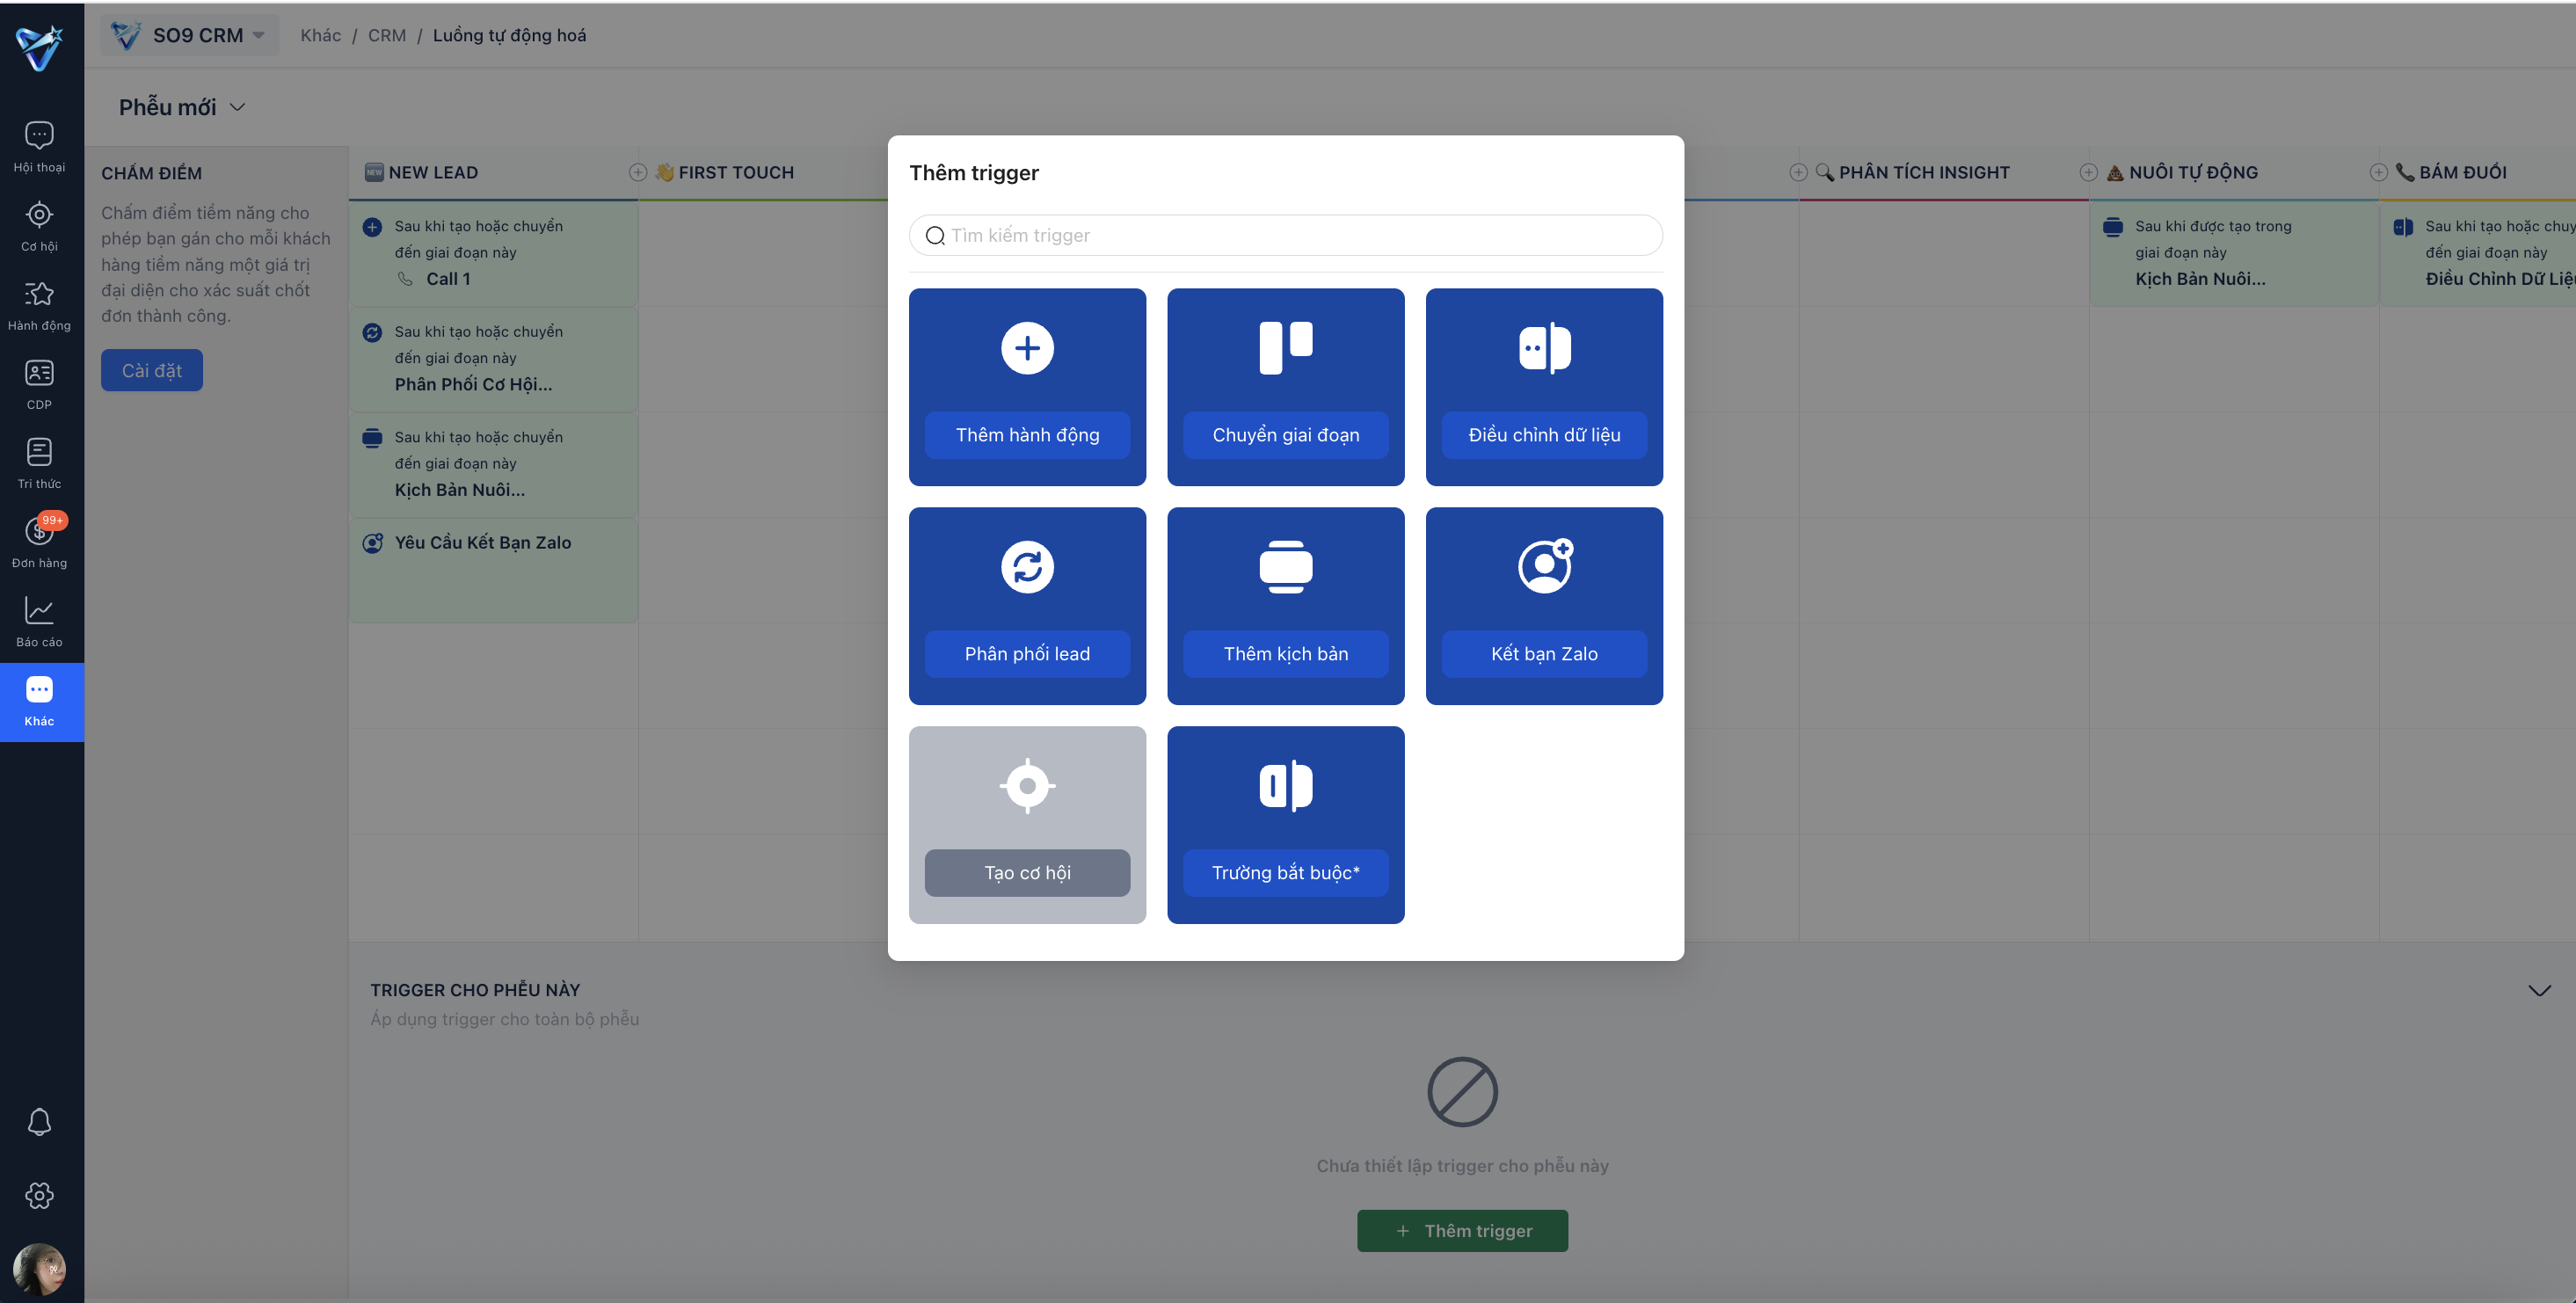
Task: Click the green Thêm trigger button
Action: 1462,1230
